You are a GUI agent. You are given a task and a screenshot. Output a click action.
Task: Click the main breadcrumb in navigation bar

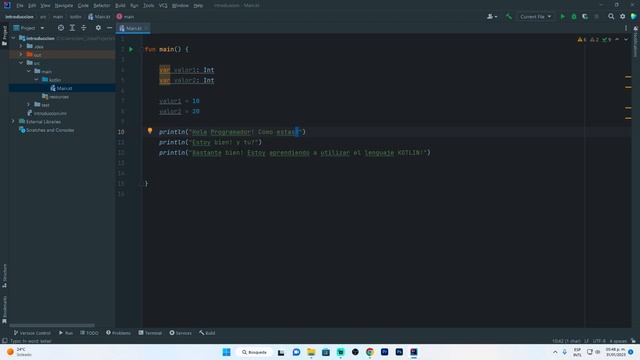point(58,17)
